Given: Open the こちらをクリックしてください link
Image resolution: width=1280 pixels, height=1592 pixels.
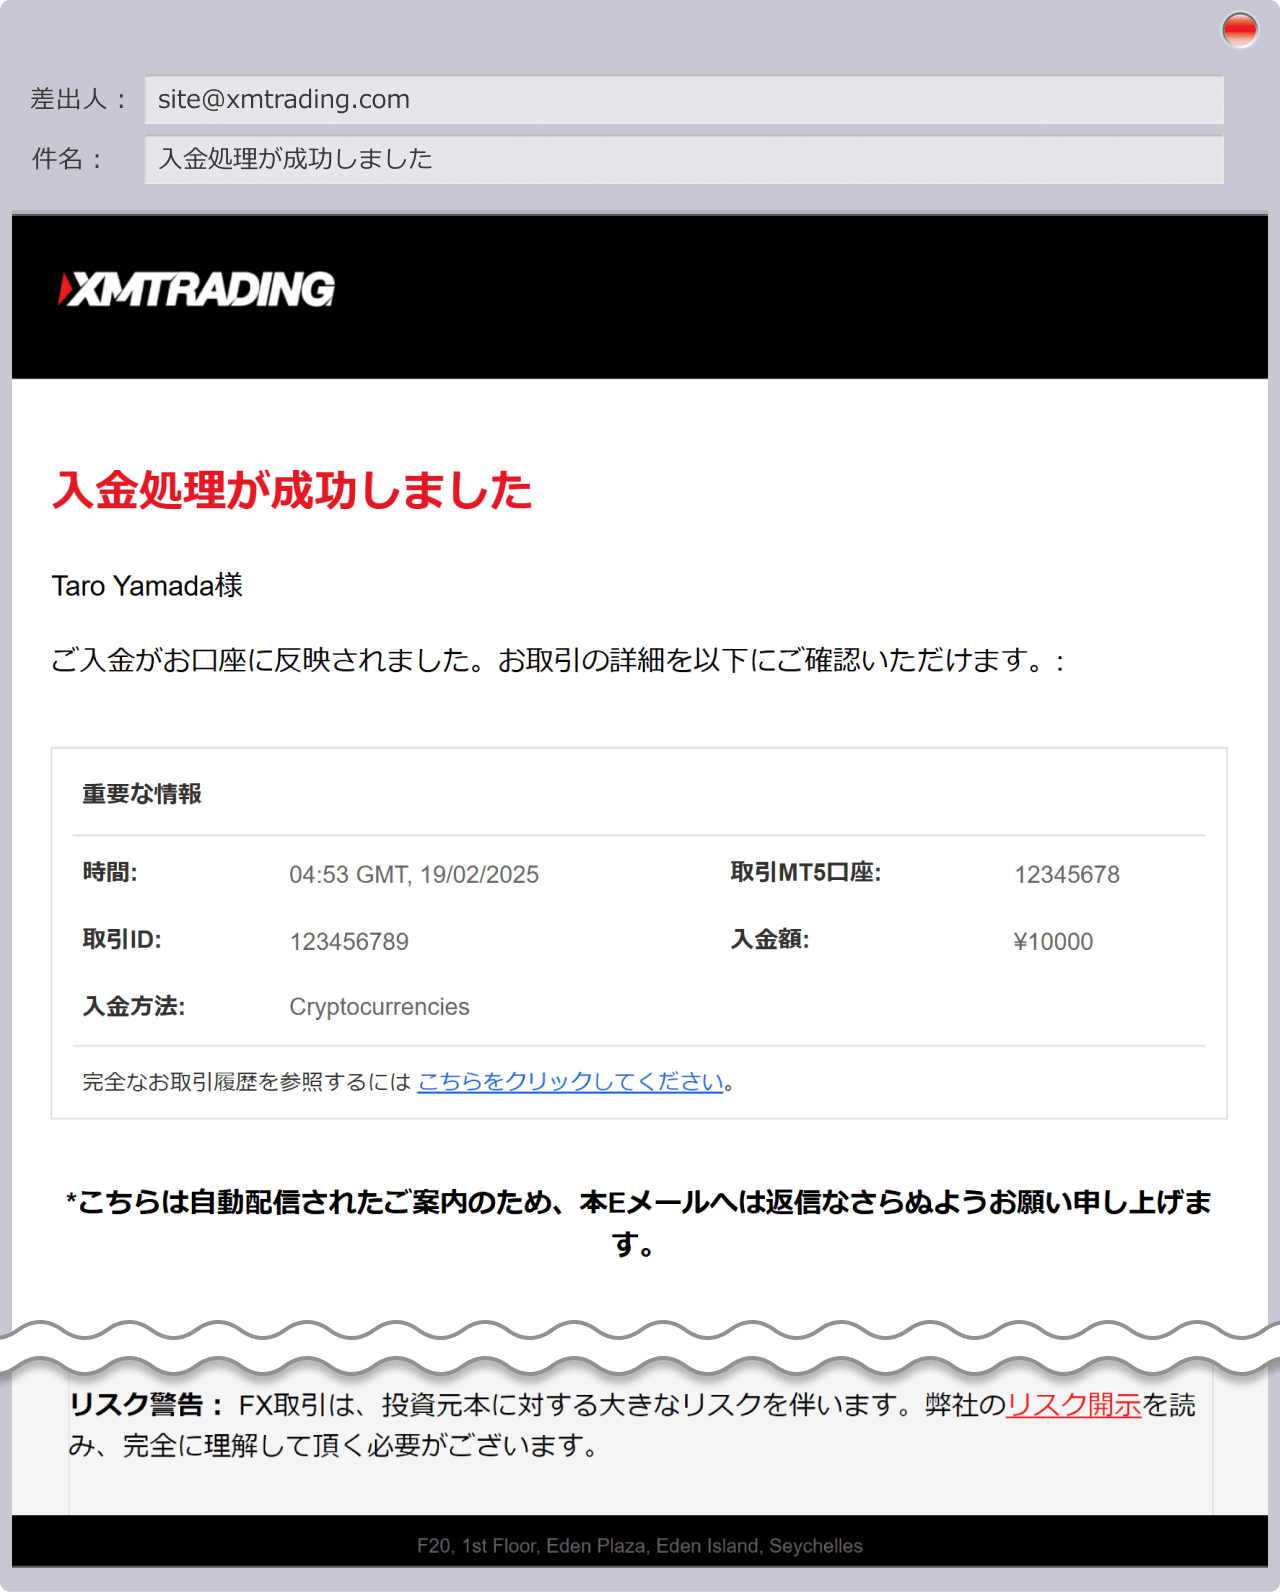Looking at the screenshot, I should pos(570,1082).
